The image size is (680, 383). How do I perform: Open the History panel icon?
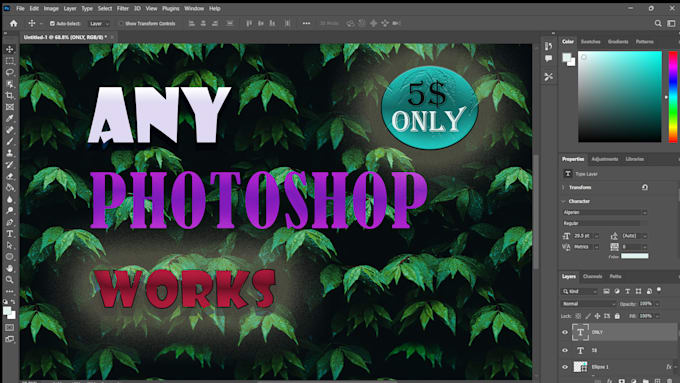point(548,46)
